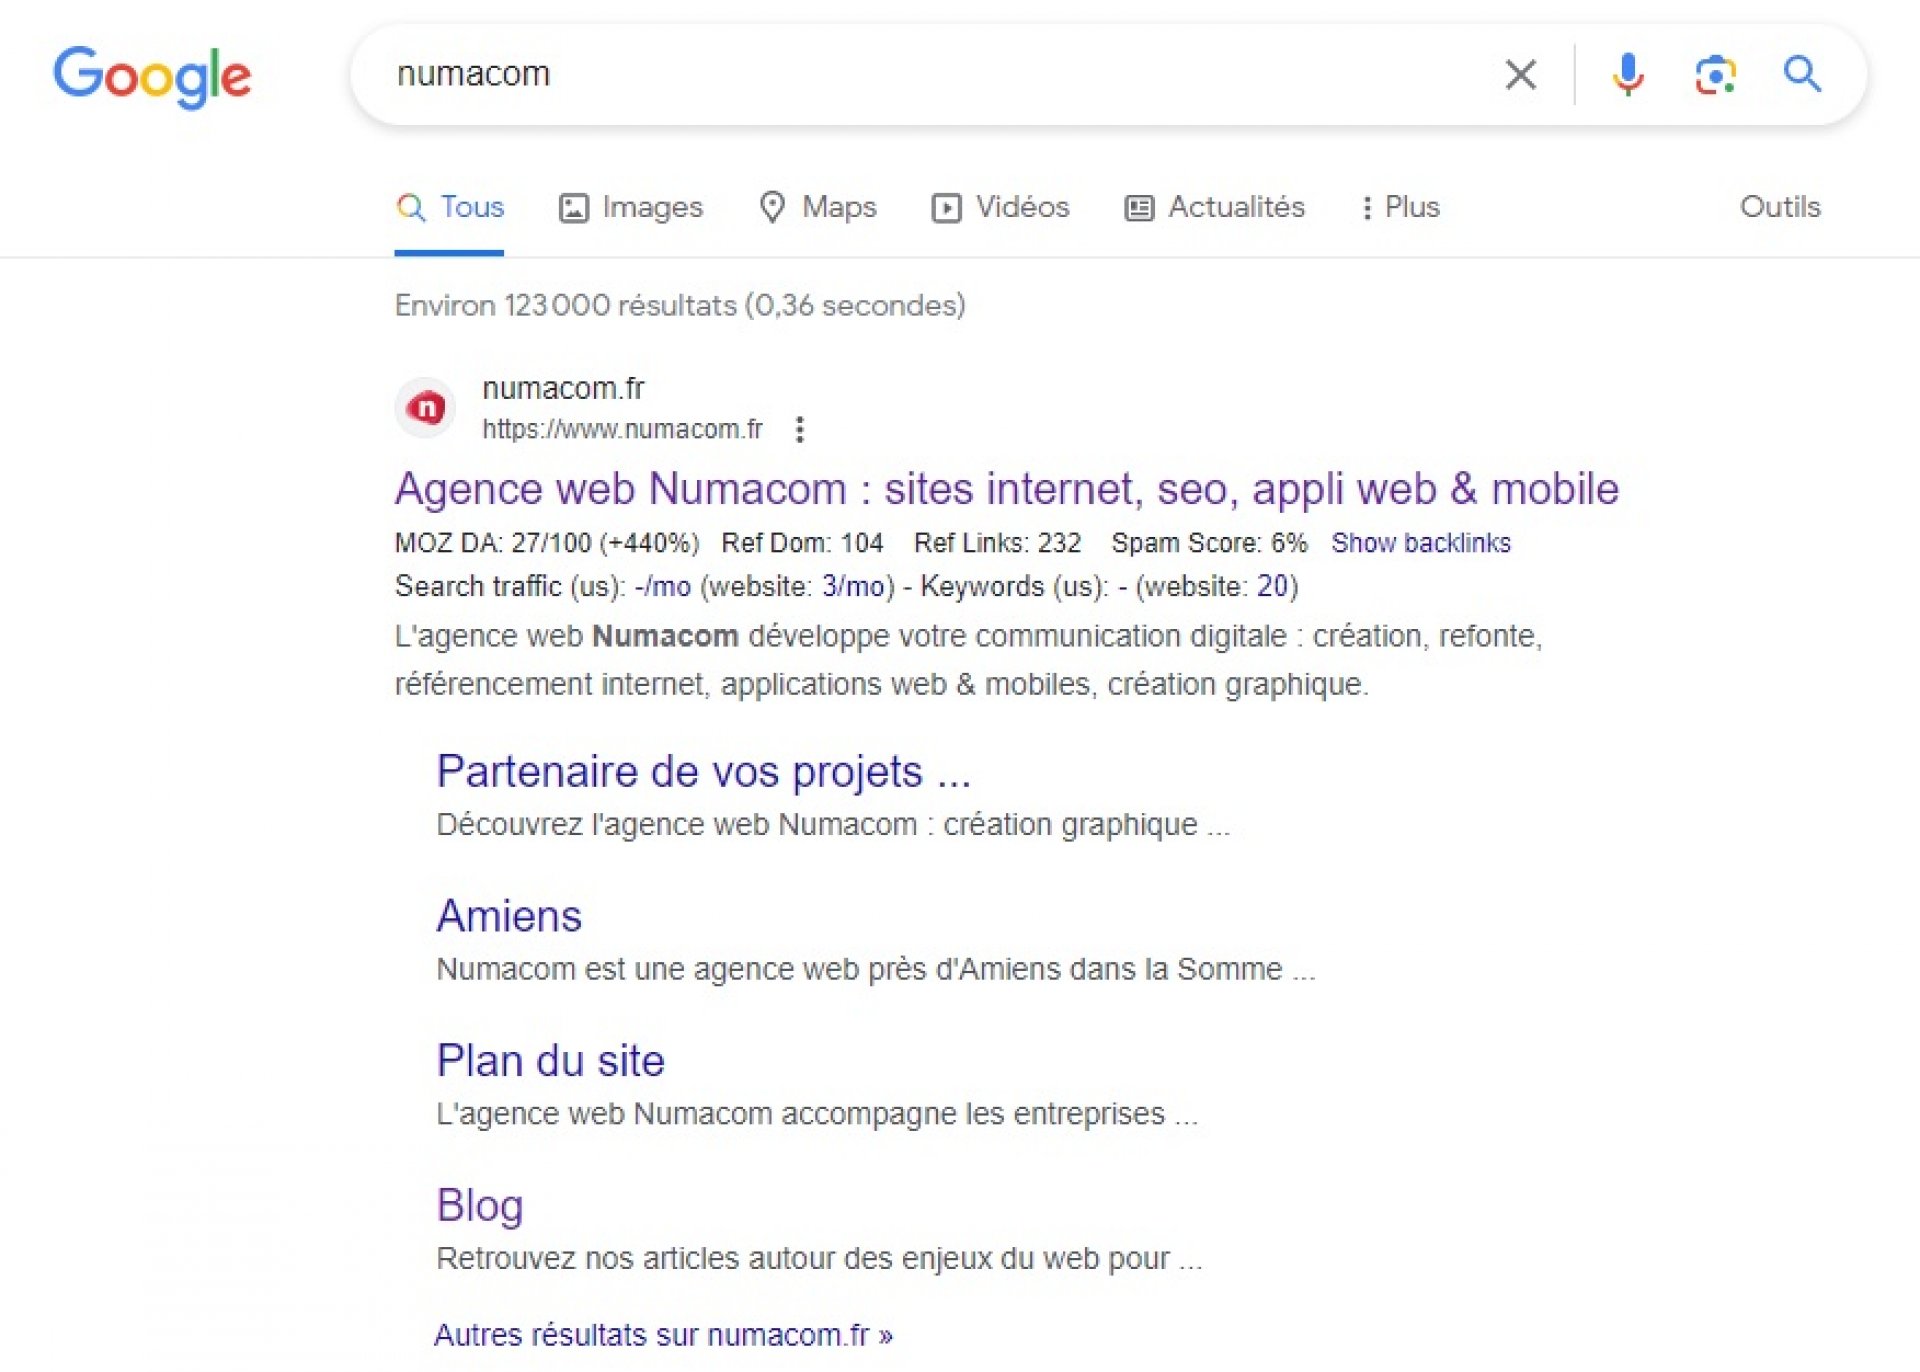Open the Plan du site sitelink
This screenshot has height=1372, width=1920.
click(x=550, y=1060)
